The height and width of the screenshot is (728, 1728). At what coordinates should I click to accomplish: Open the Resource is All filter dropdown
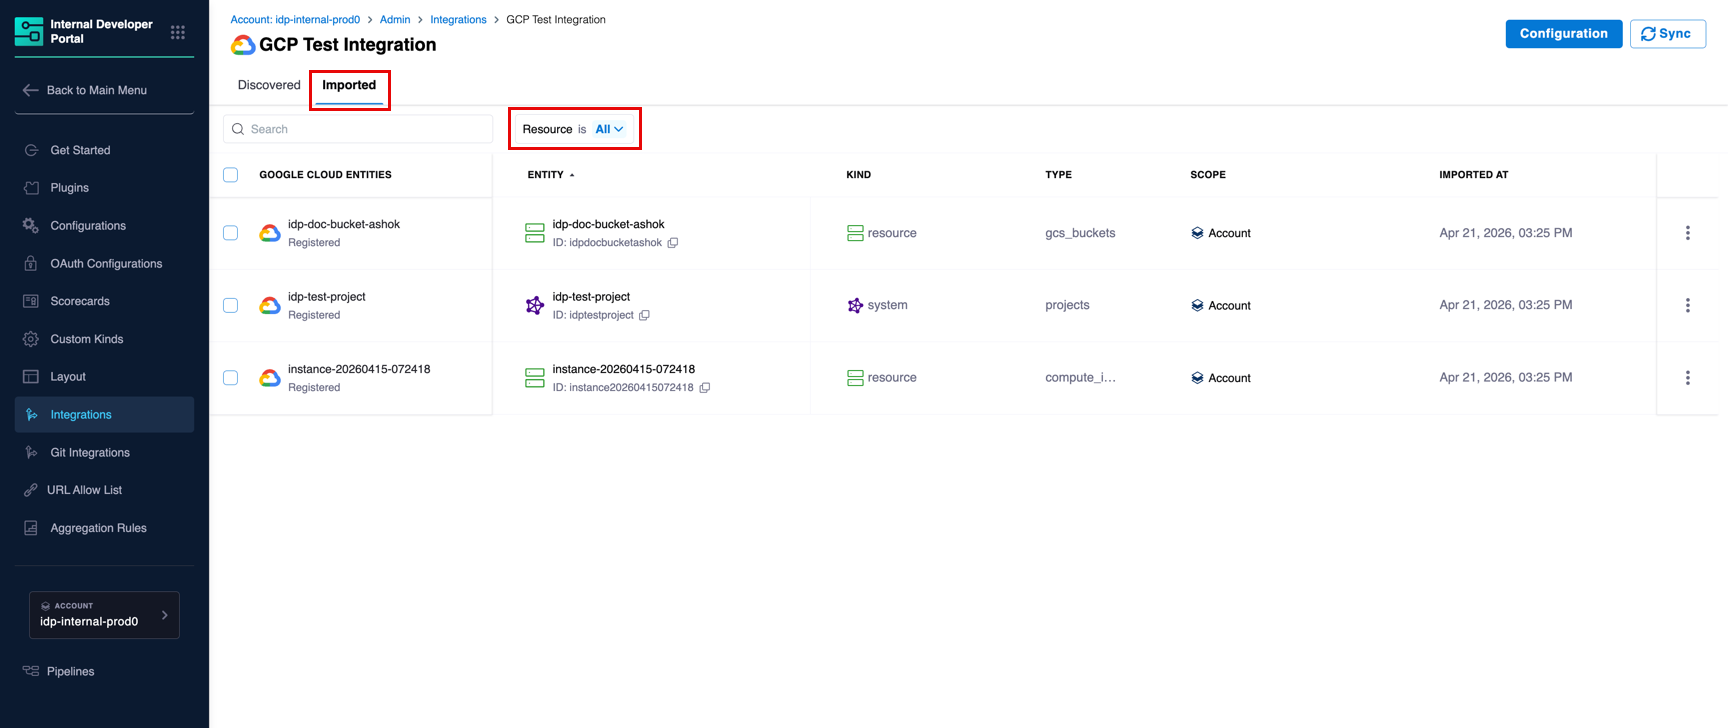click(574, 129)
